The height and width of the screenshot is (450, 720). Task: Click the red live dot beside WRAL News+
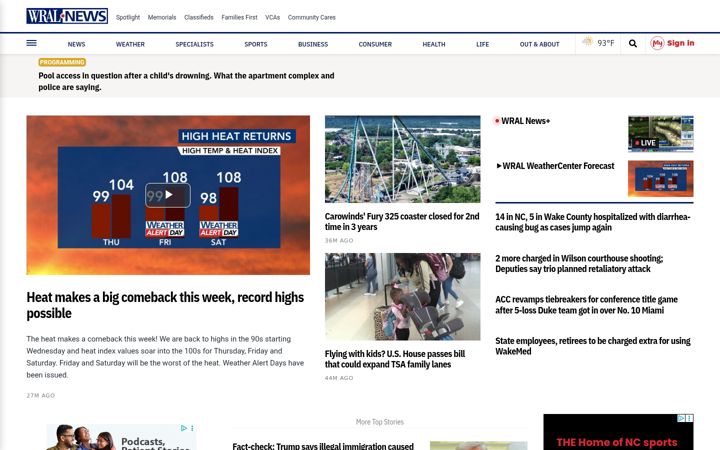pos(497,121)
